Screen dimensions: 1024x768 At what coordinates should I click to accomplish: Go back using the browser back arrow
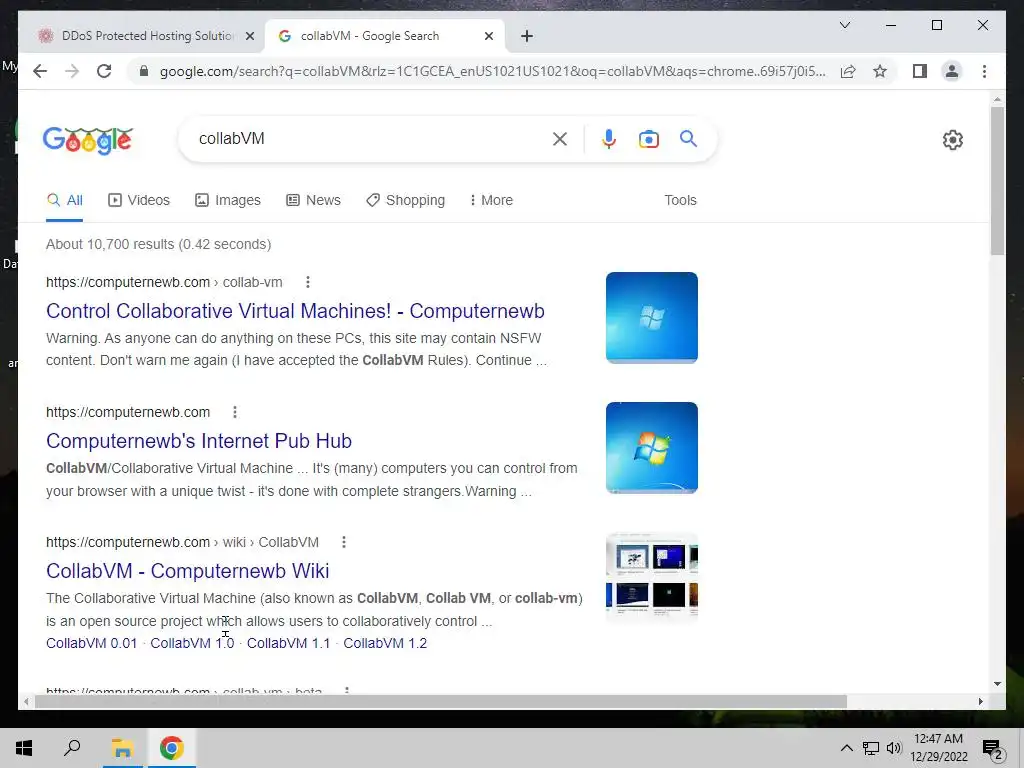point(40,71)
